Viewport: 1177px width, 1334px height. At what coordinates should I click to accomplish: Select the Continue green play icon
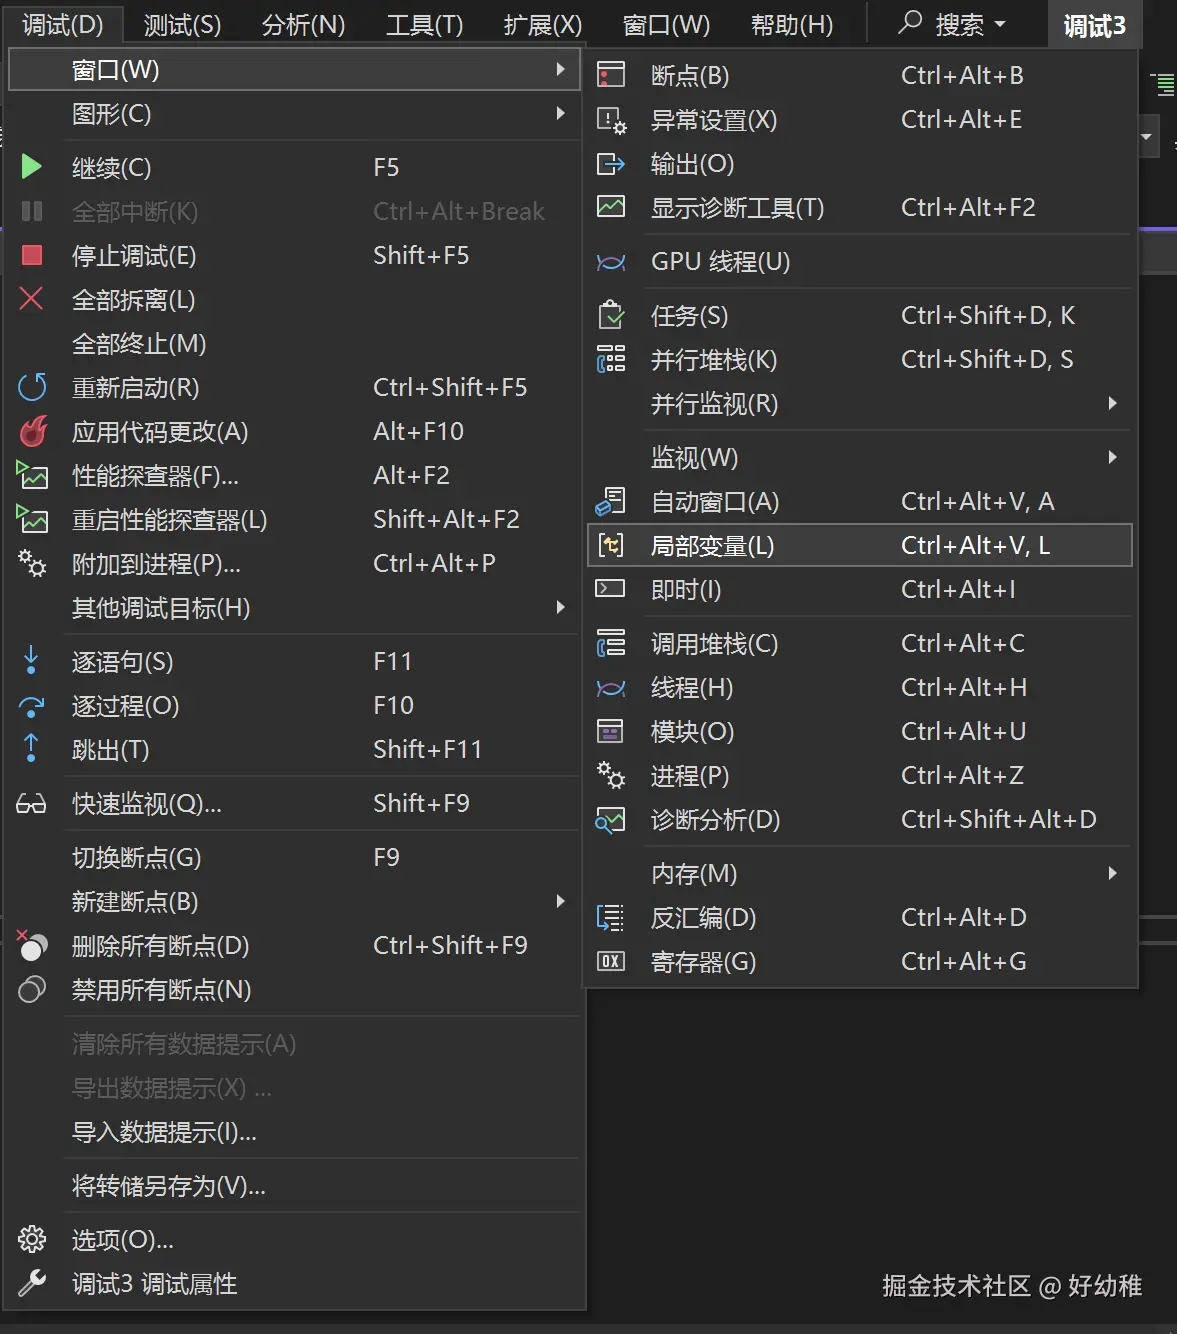coord(31,167)
